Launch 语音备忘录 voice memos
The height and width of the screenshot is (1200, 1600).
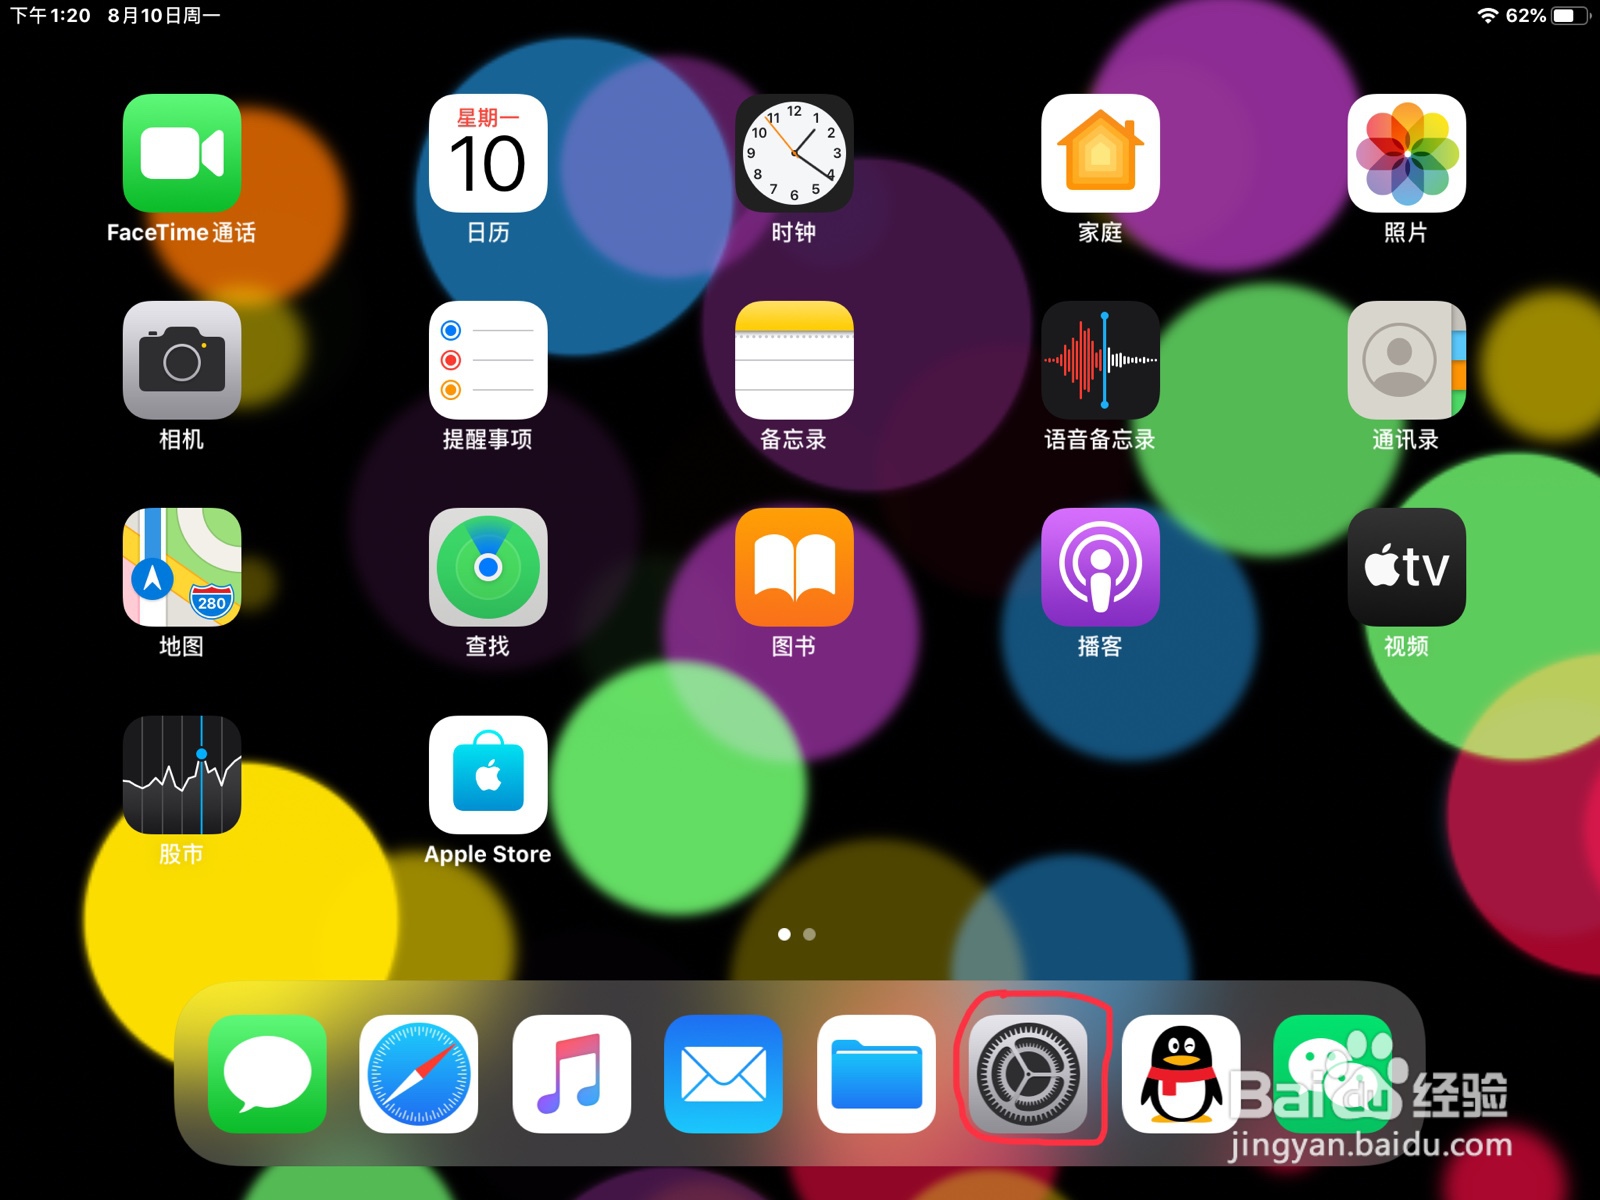click(x=1100, y=360)
